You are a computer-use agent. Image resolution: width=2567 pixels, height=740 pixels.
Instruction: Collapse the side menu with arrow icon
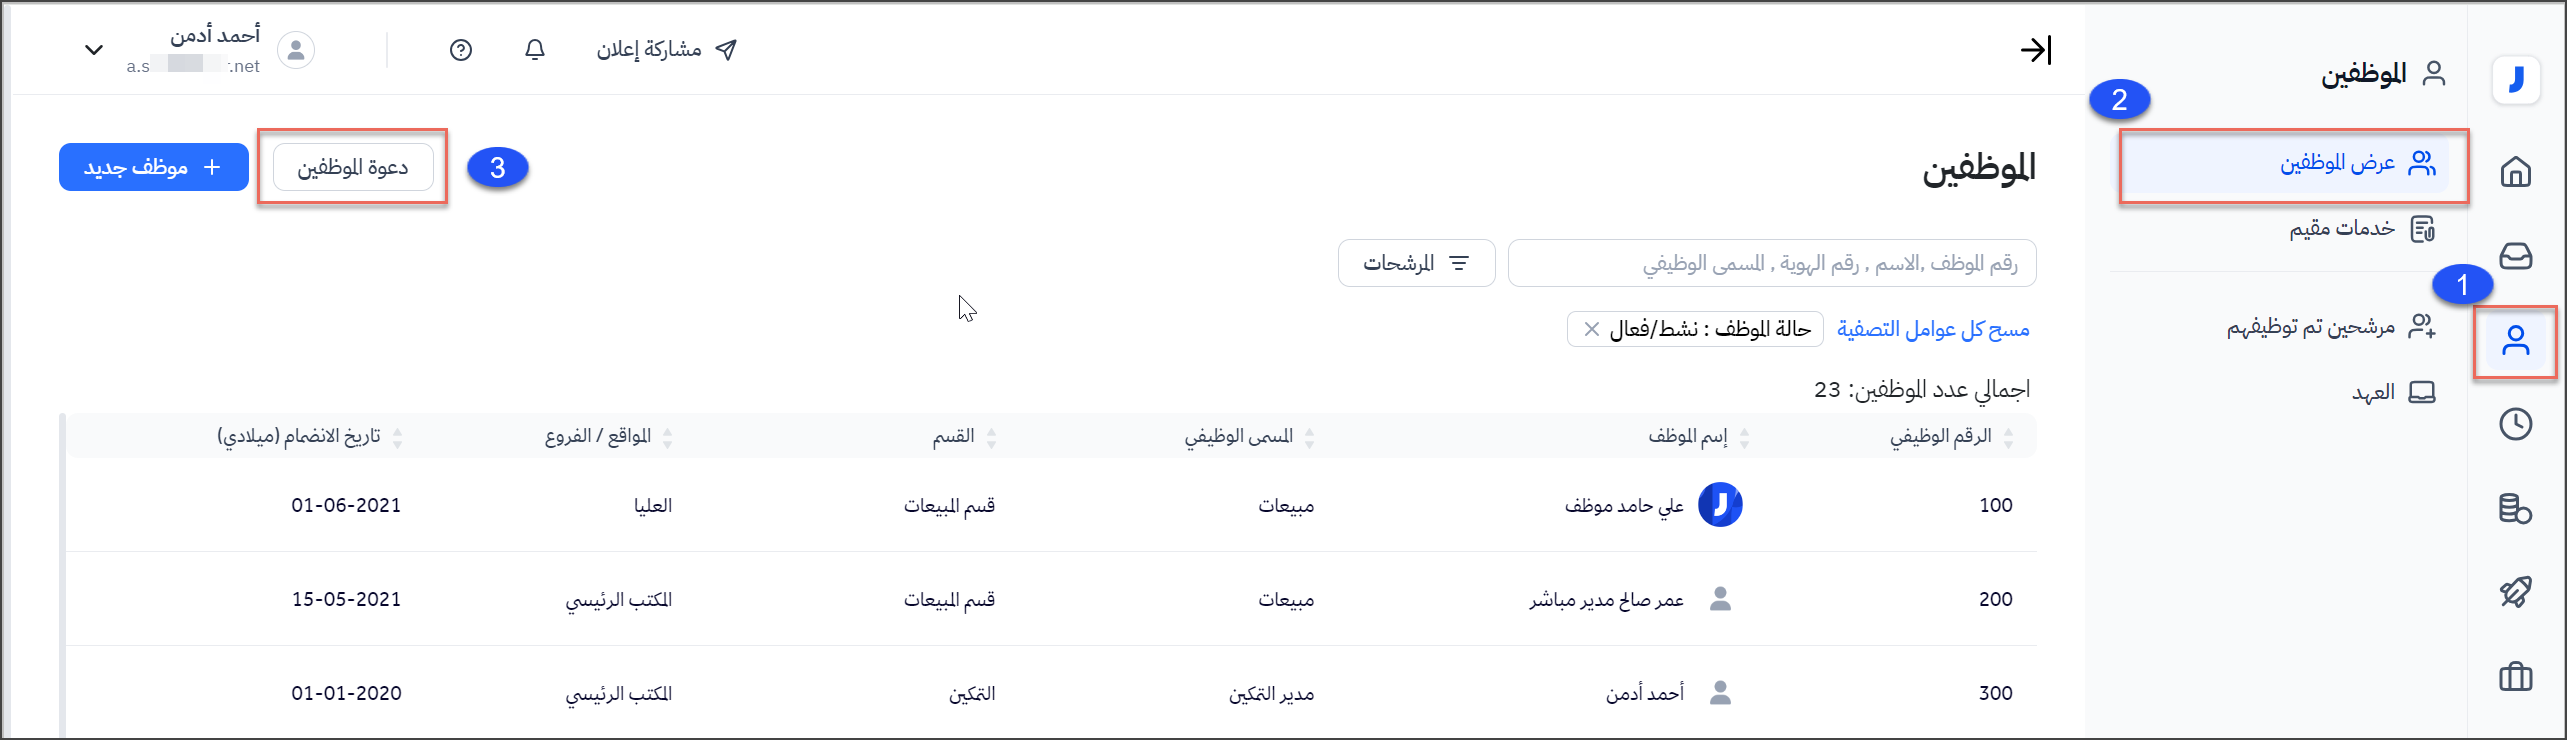(x=2035, y=50)
